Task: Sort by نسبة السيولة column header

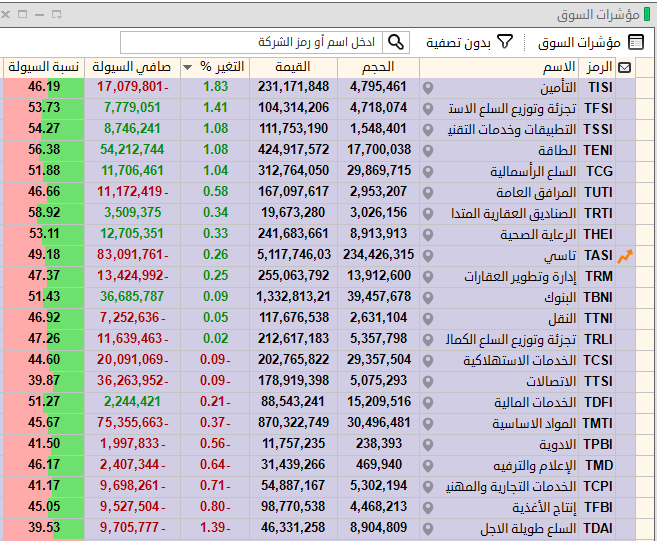Action: (x=44, y=67)
